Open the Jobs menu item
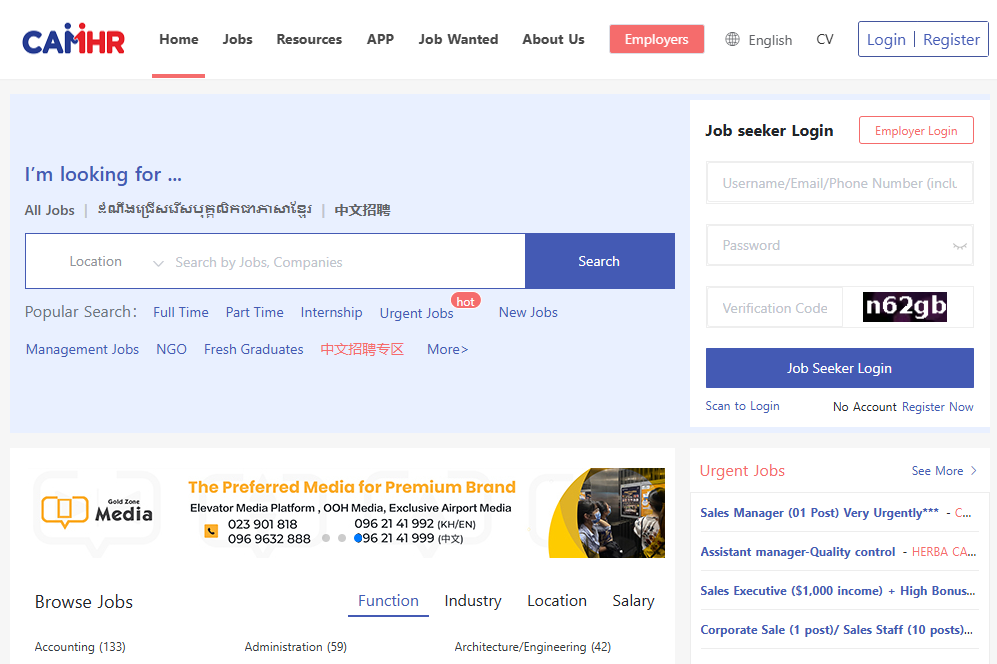Image resolution: width=997 pixels, height=664 pixels. pos(237,40)
